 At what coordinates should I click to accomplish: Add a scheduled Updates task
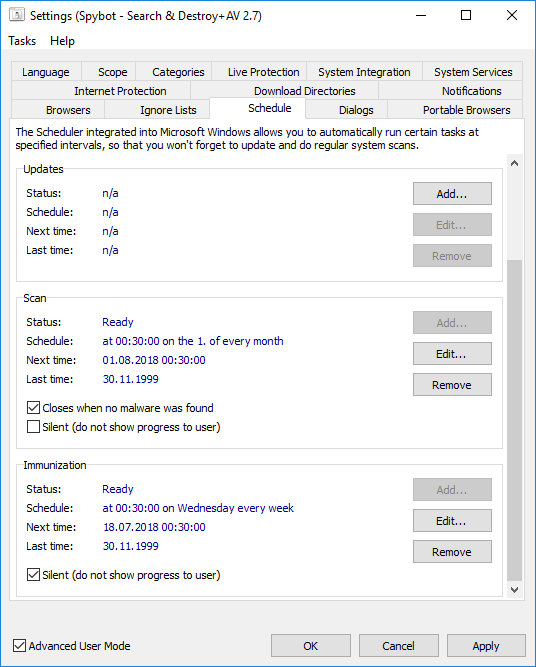point(452,194)
